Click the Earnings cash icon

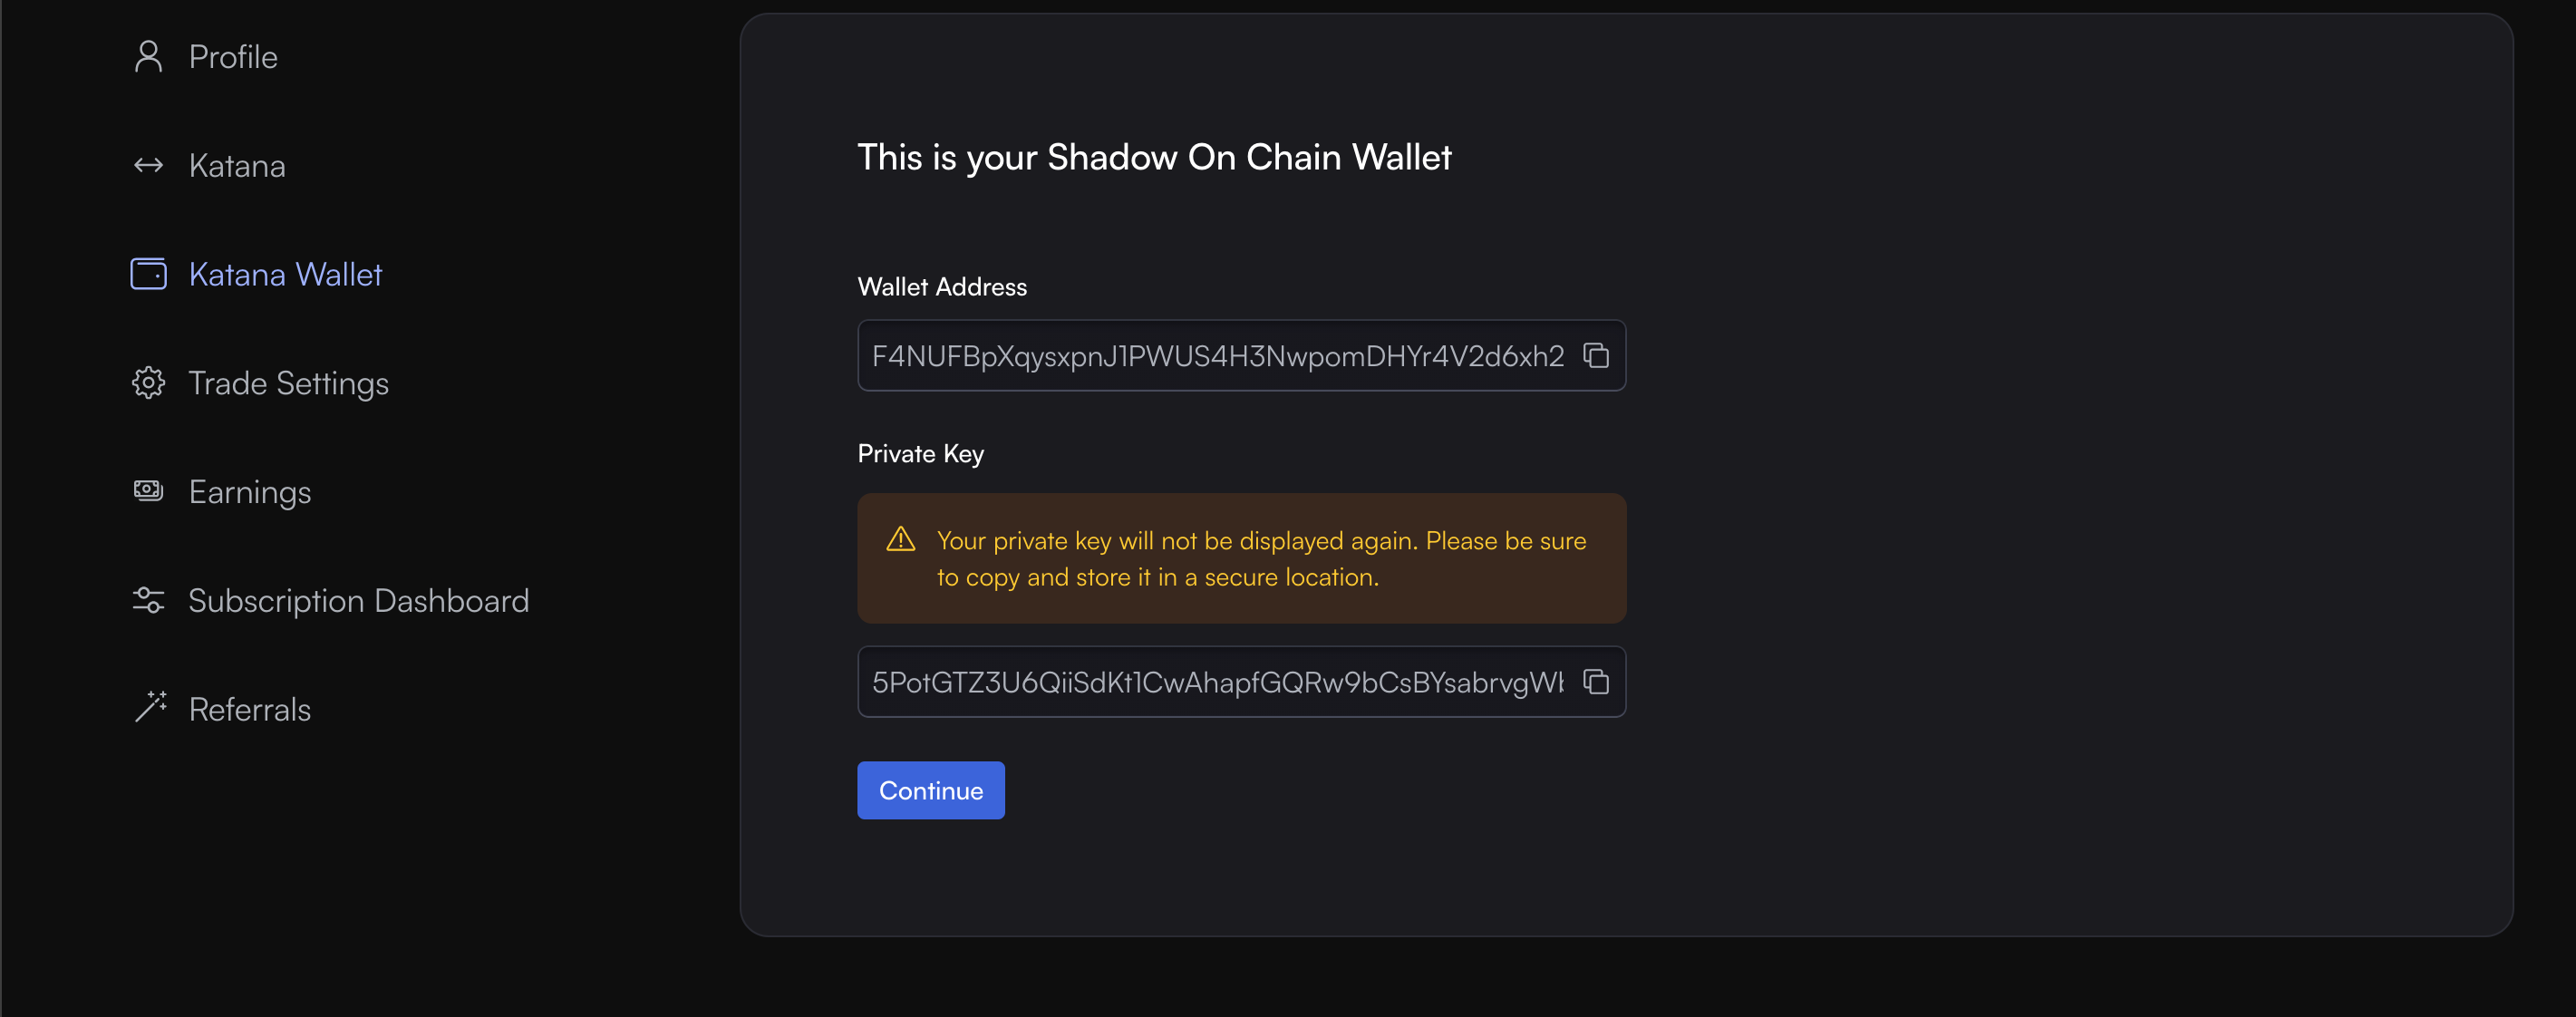click(148, 491)
